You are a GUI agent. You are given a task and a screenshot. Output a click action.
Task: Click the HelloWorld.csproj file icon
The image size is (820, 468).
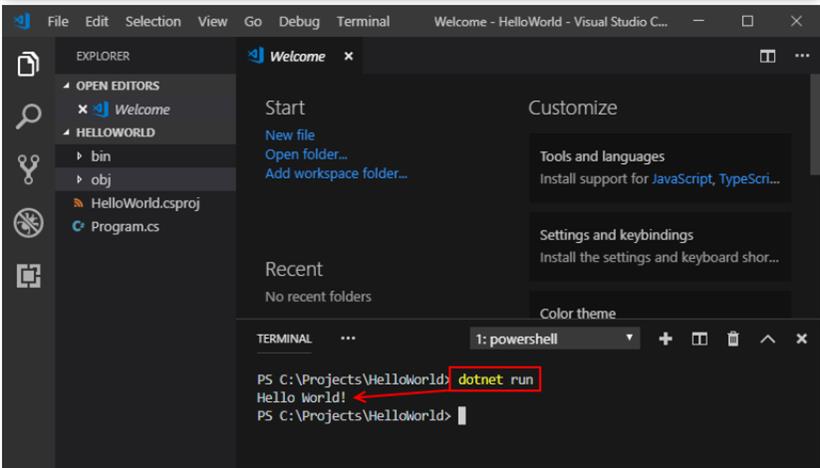pos(78,203)
